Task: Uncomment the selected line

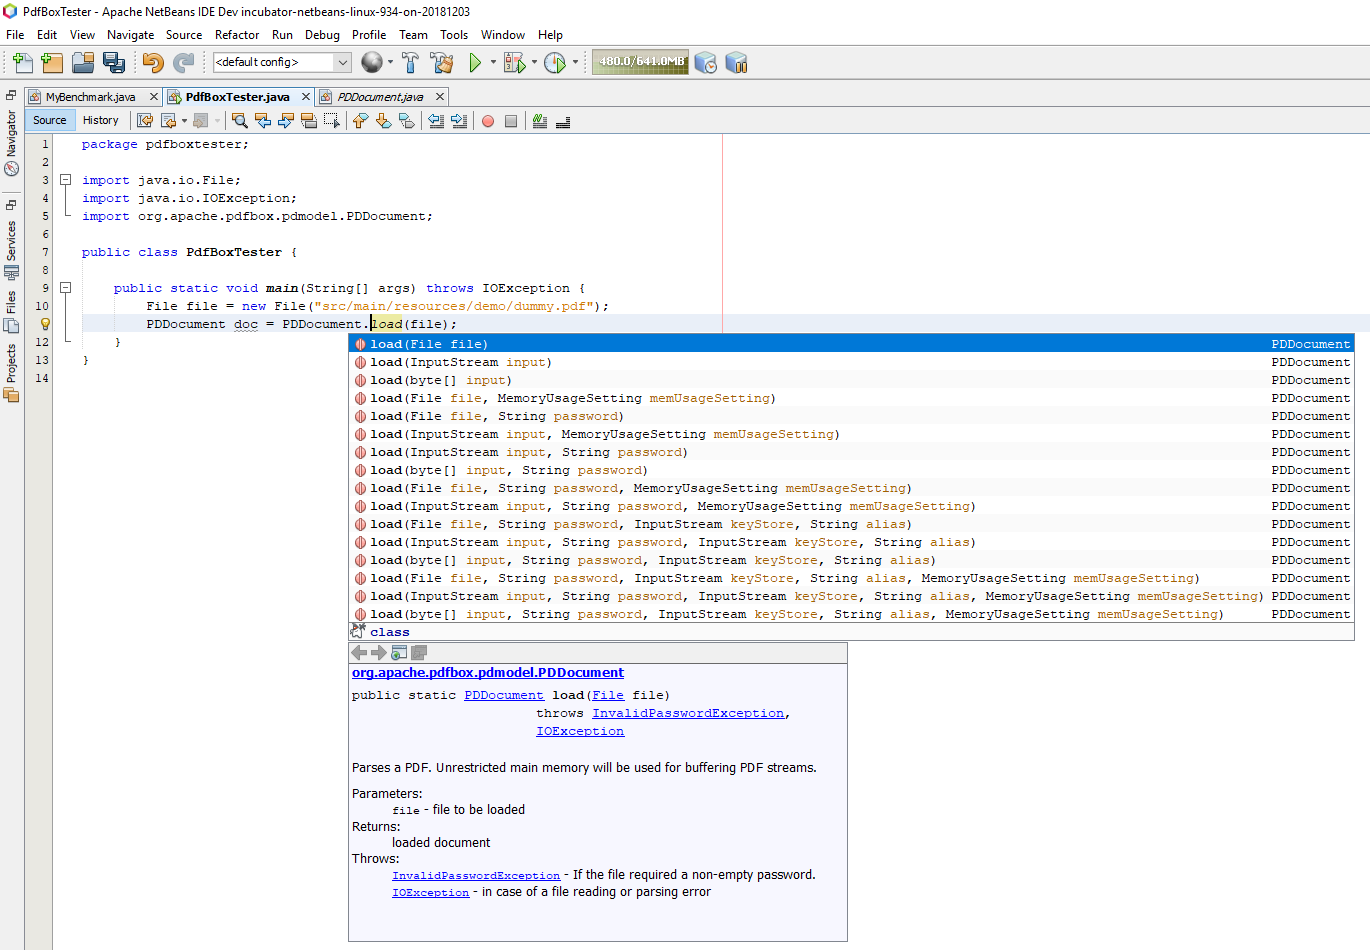Action: tap(563, 120)
